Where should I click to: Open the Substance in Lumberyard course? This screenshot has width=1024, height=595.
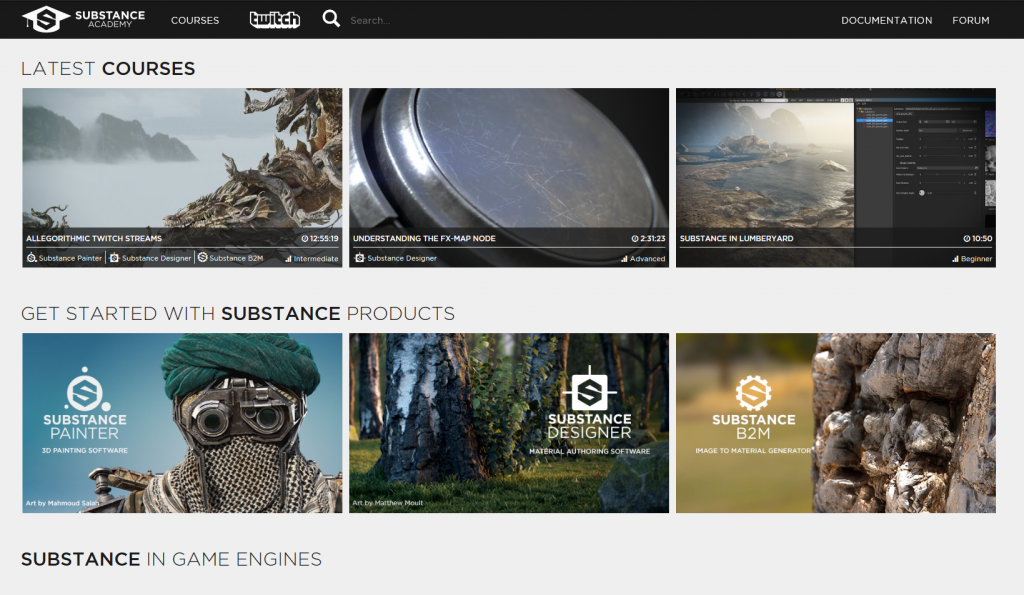(835, 160)
